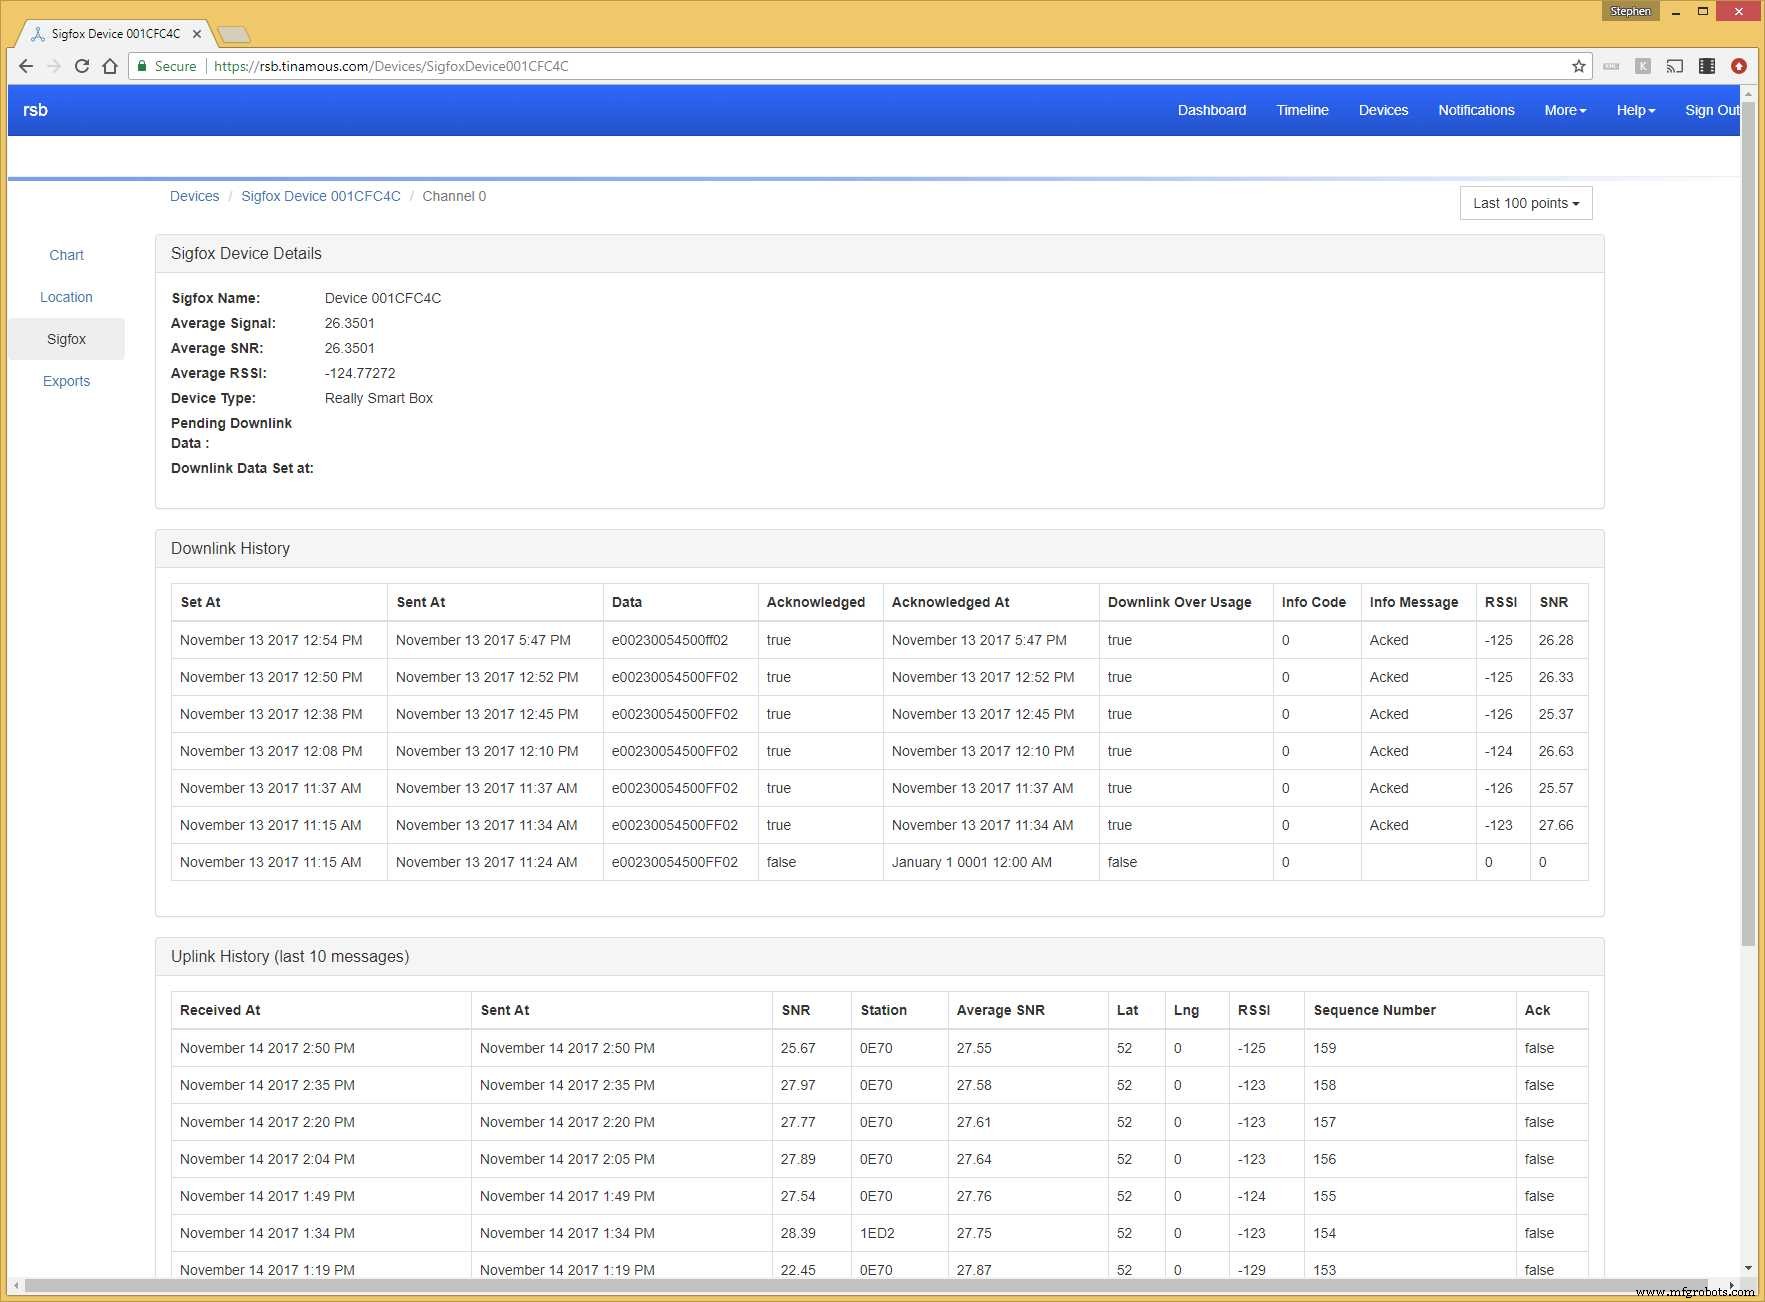Go to Notifications in the navbar
Viewport: 1765px width, 1302px height.
[x=1476, y=110]
